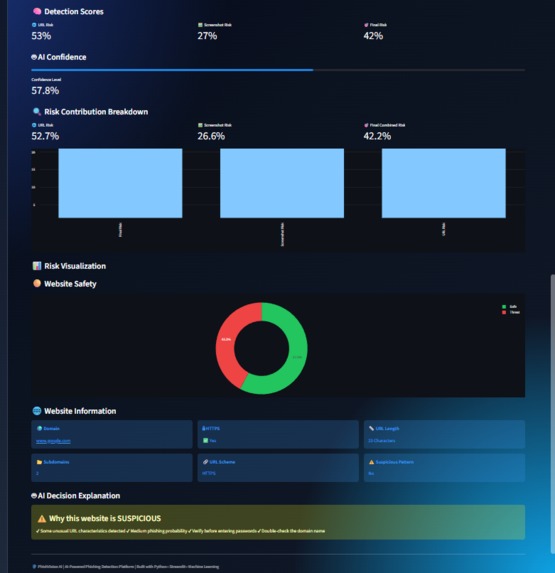Click the globe icon beside Website Information
Image resolution: width=555 pixels, height=573 pixels.
point(37,411)
